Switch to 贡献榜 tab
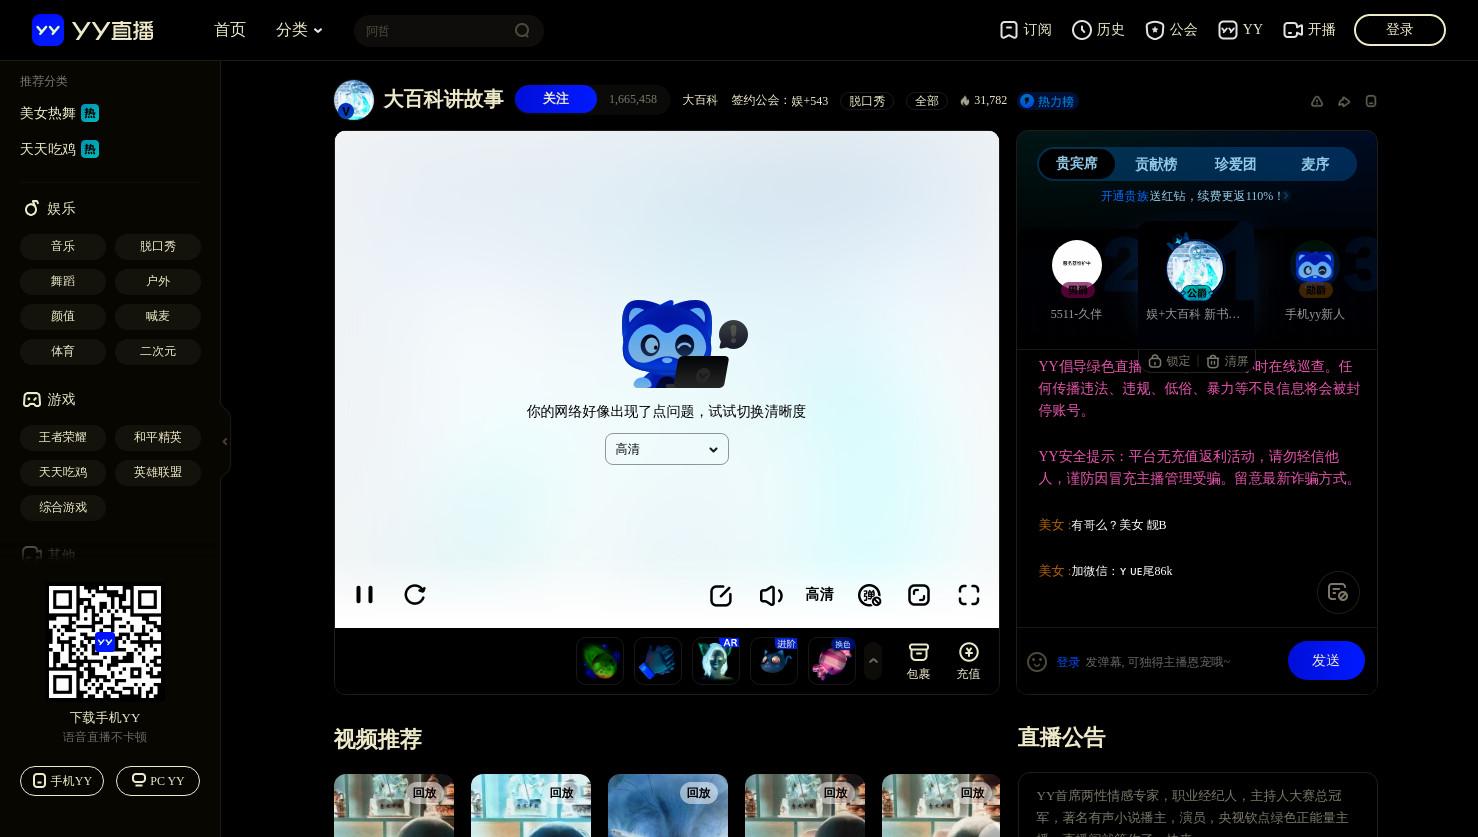Screen dimensions: 1478x837 [1156, 164]
